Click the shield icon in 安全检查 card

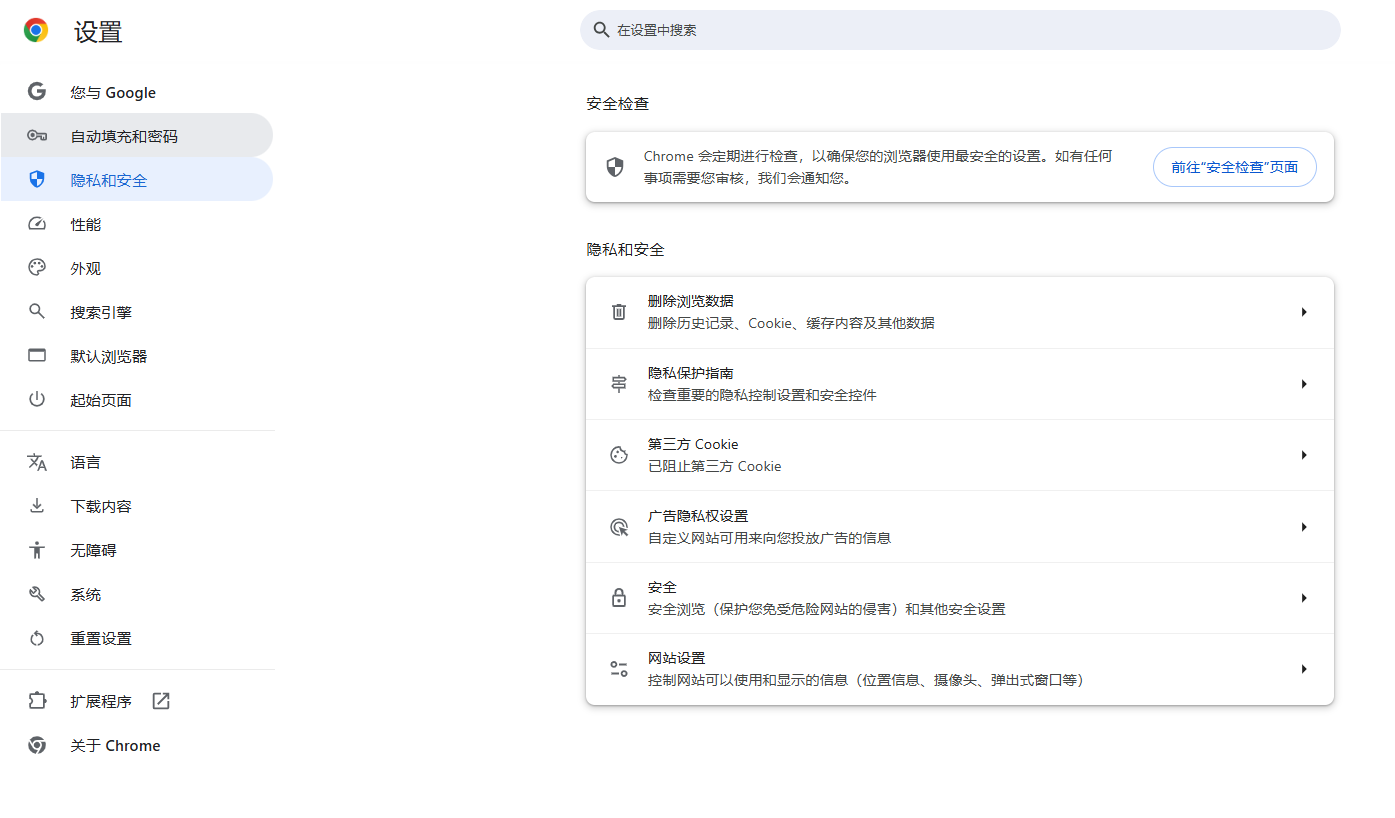(615, 167)
